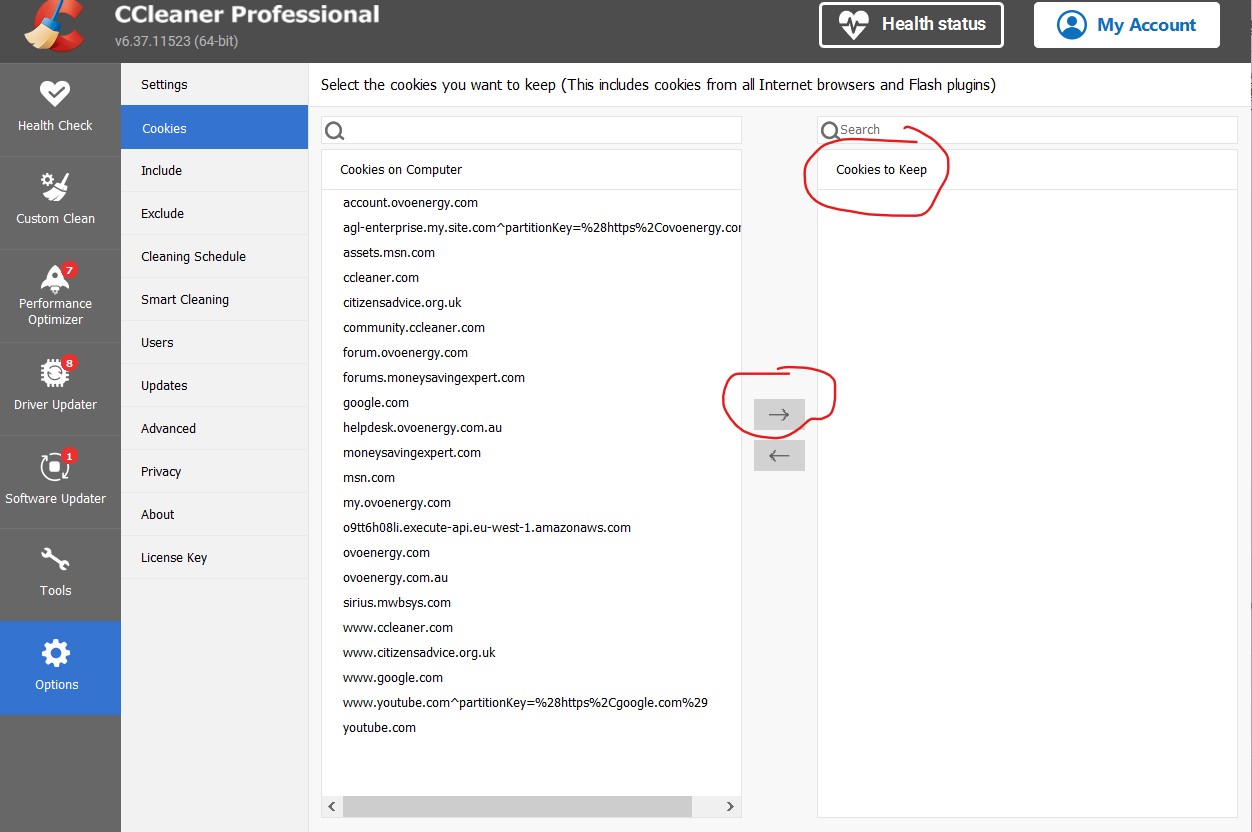Click the scrollbar right arrow in cookie list
Viewport: 1252px width, 832px height.
click(x=730, y=806)
